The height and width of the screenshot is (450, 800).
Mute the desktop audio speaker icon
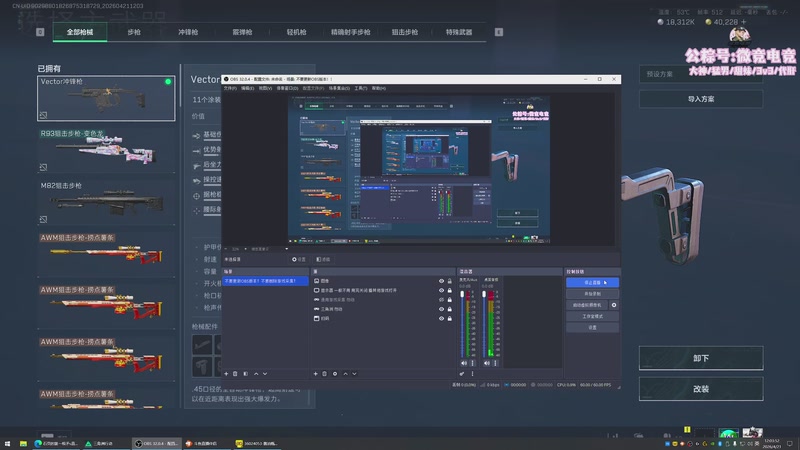click(x=487, y=363)
